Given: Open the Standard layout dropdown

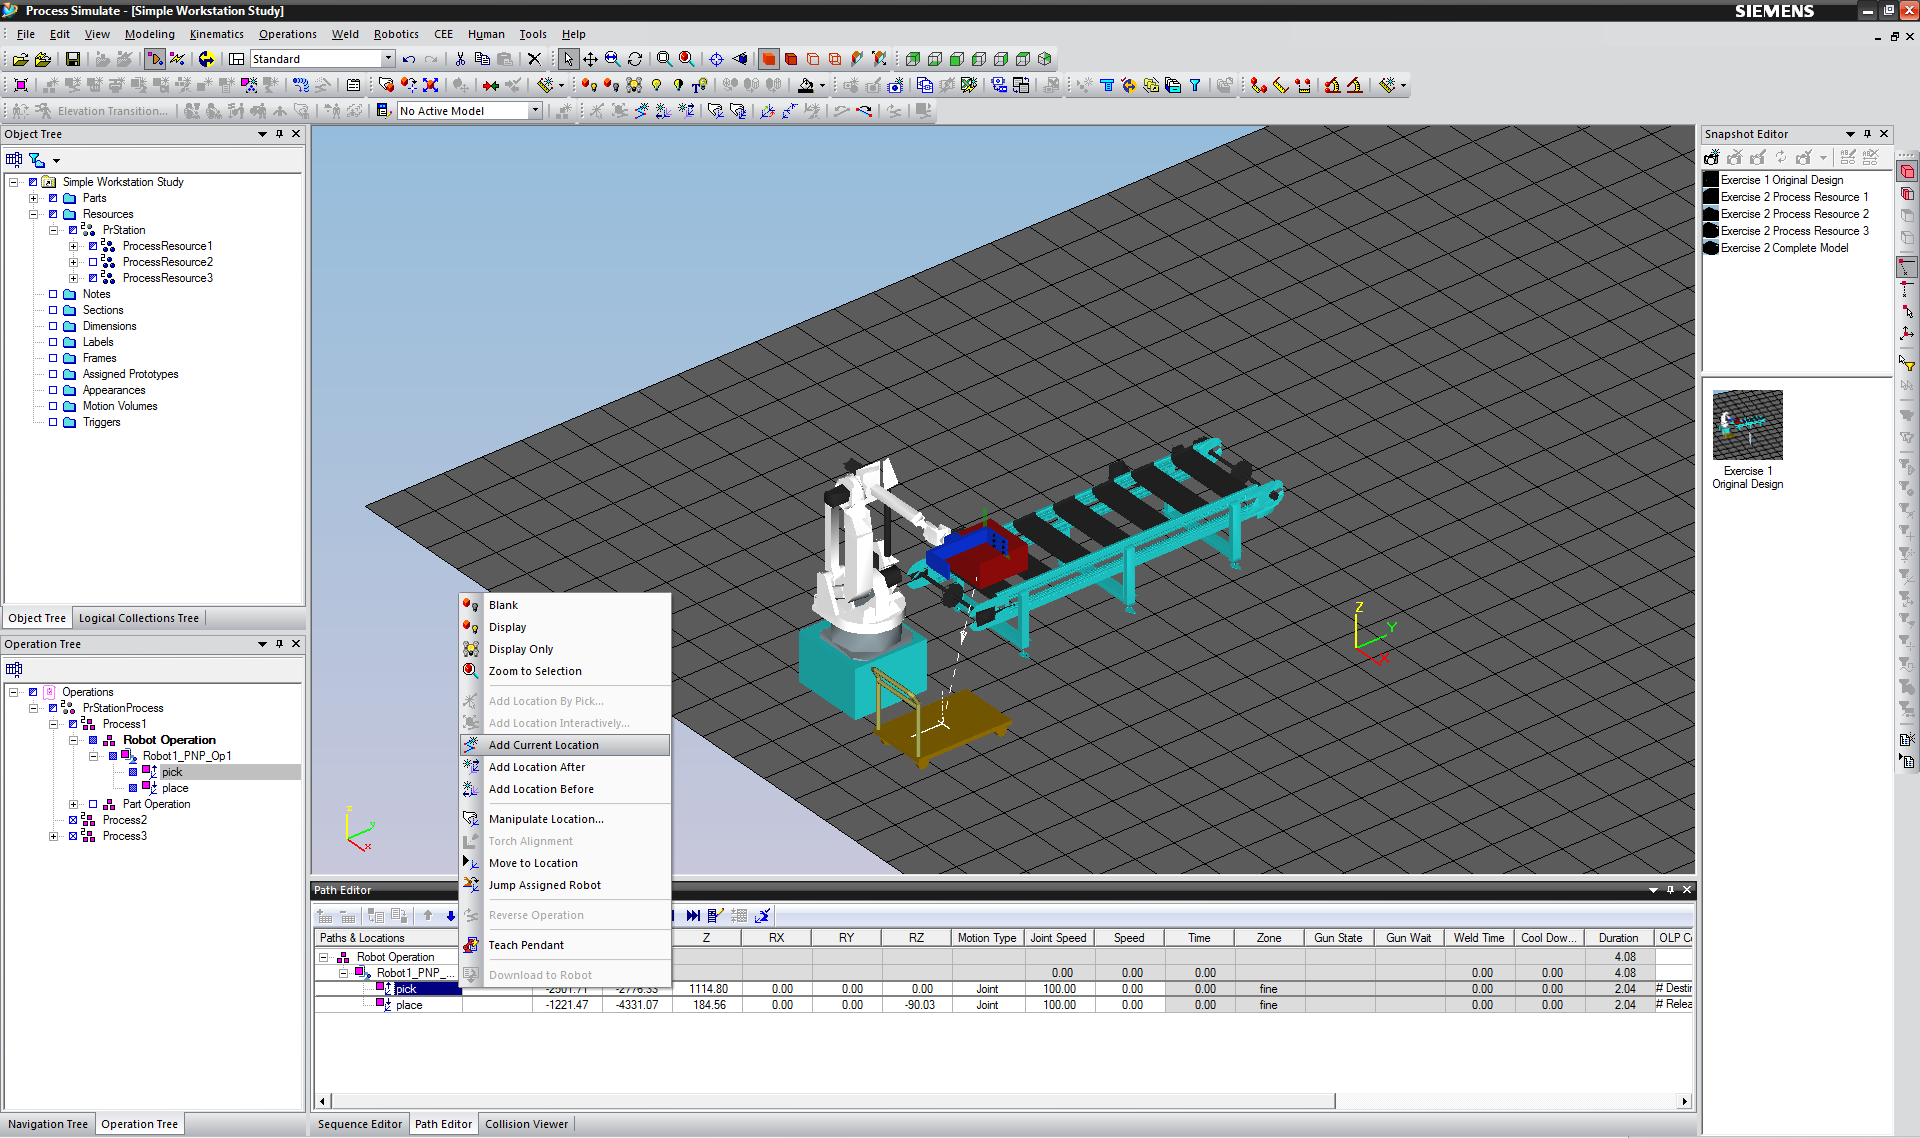Looking at the screenshot, I should pos(388,59).
